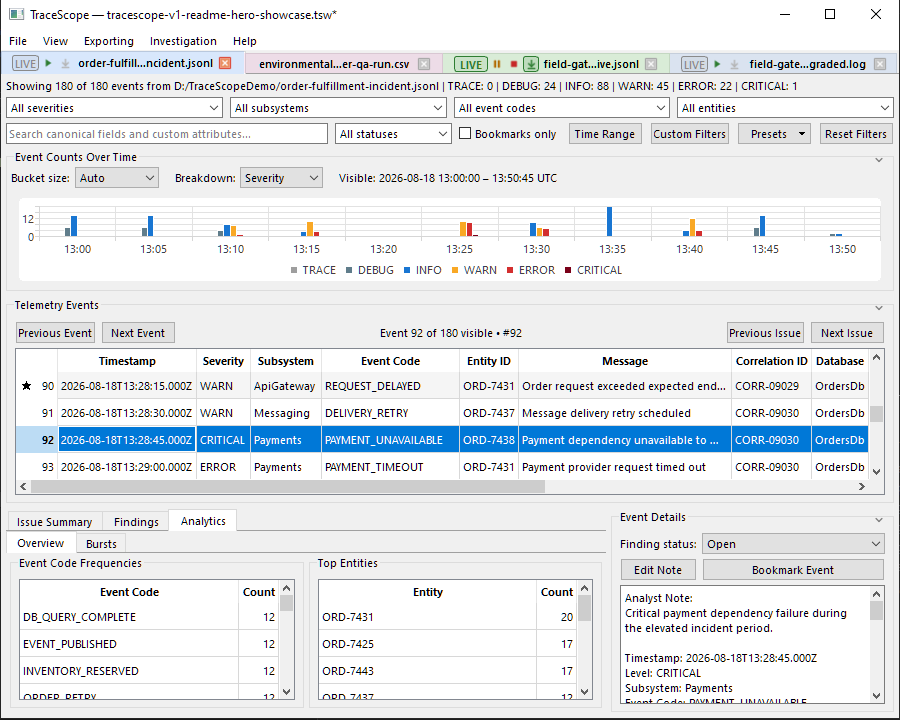
Task: Pause live stream on field-gate jsonl tab
Action: (x=497, y=64)
